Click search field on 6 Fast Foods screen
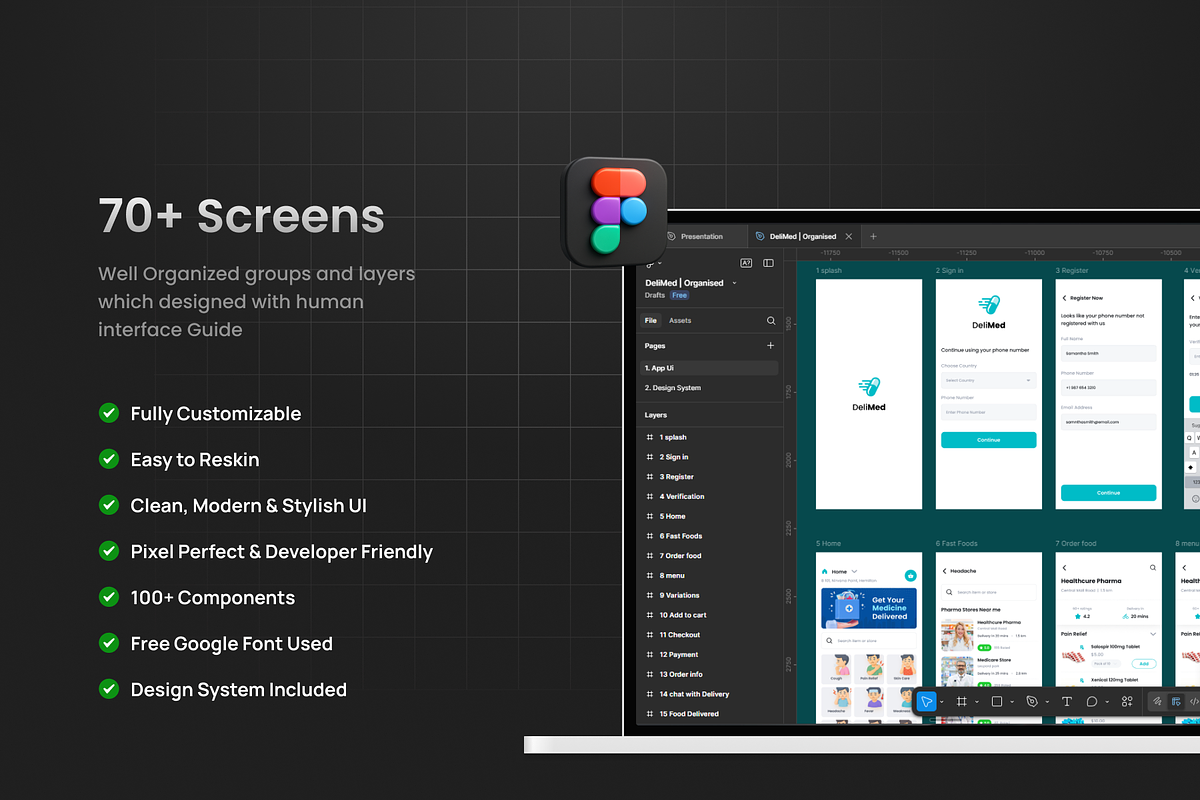The image size is (1200, 800). coord(988,592)
